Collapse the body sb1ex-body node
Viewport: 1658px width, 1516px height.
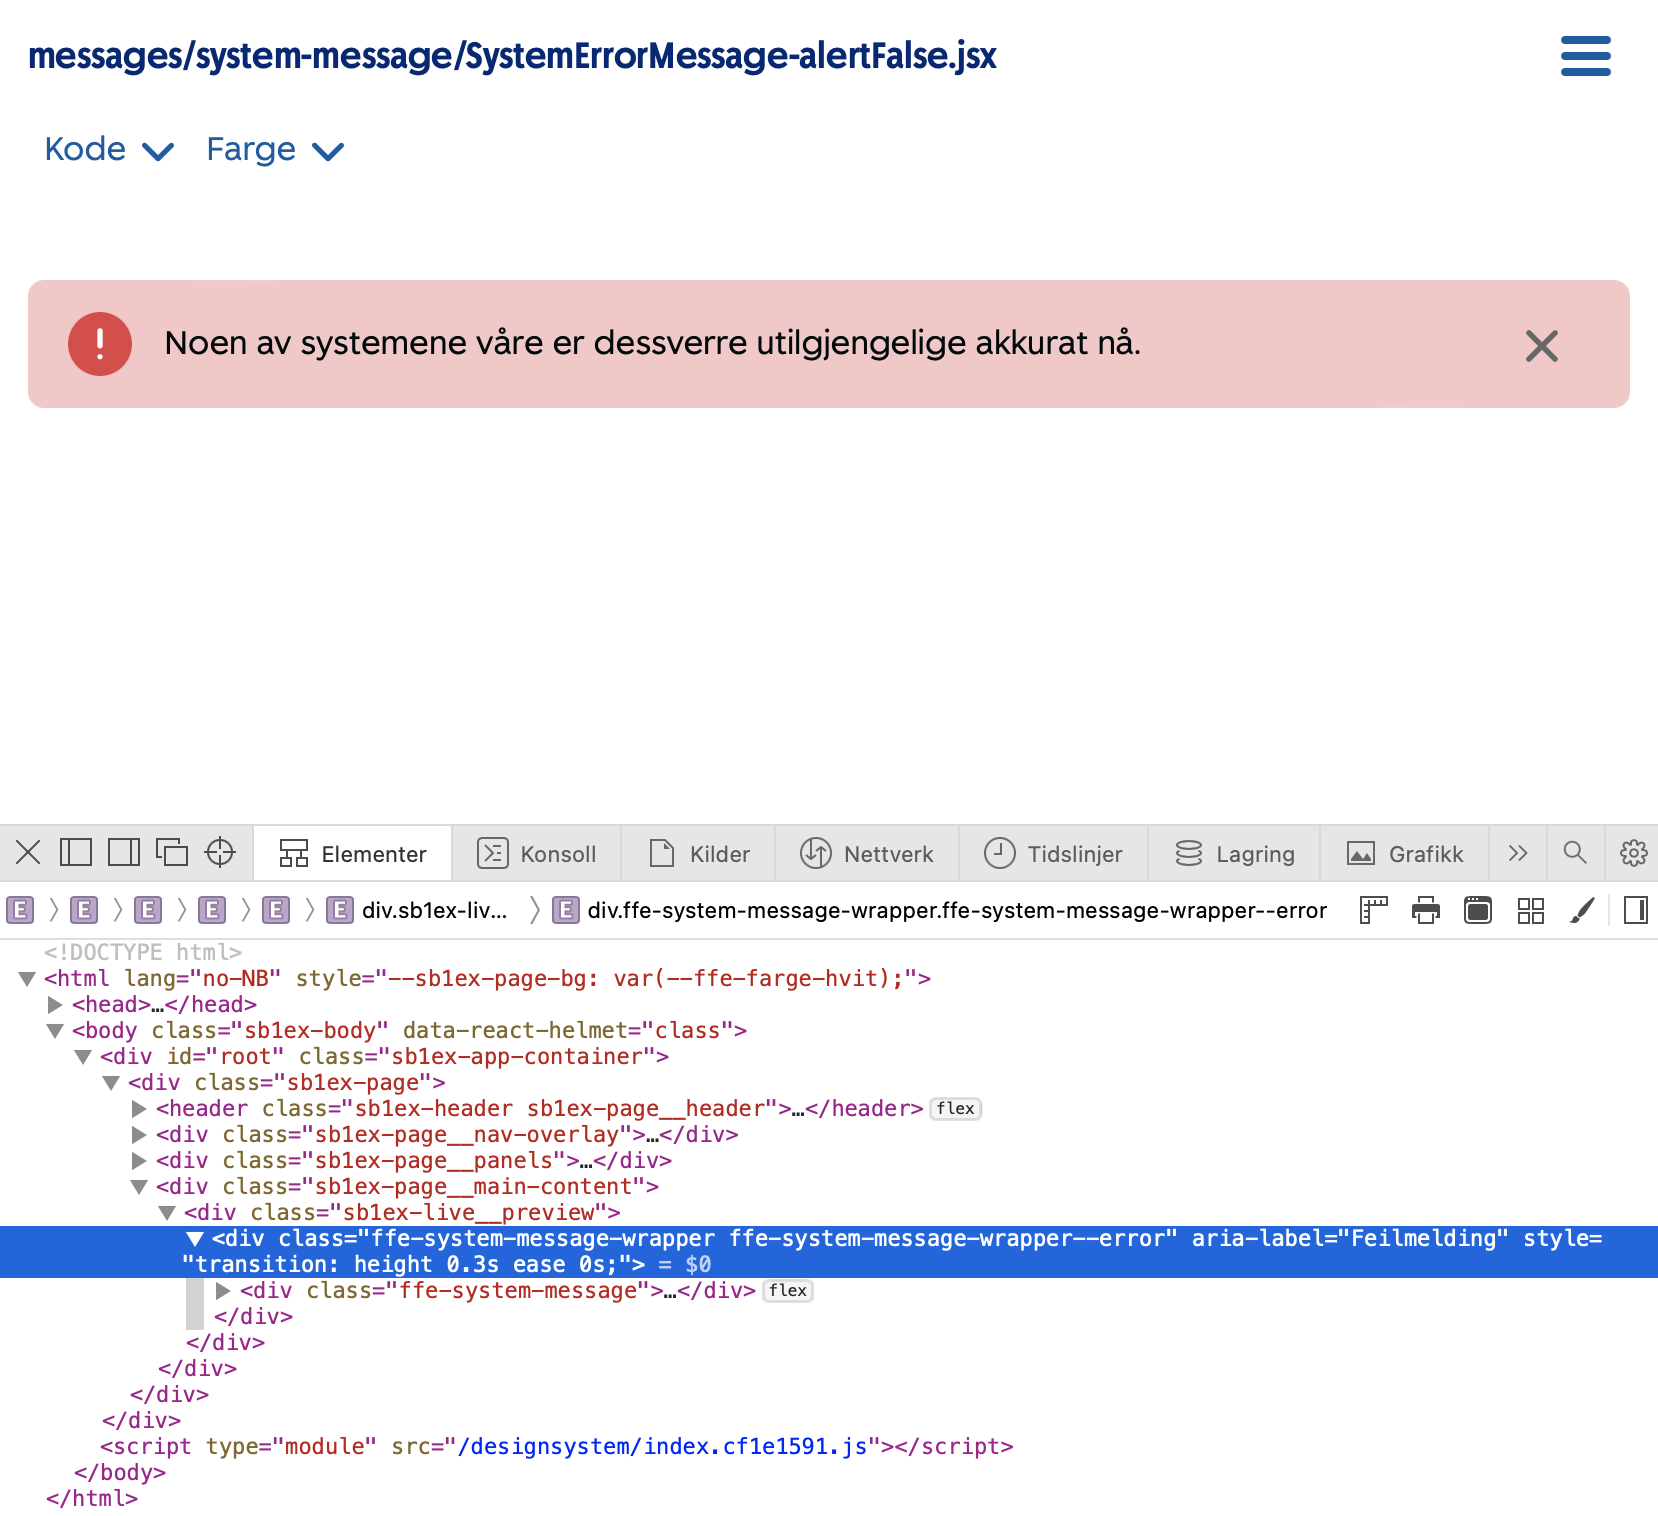[55, 1030]
